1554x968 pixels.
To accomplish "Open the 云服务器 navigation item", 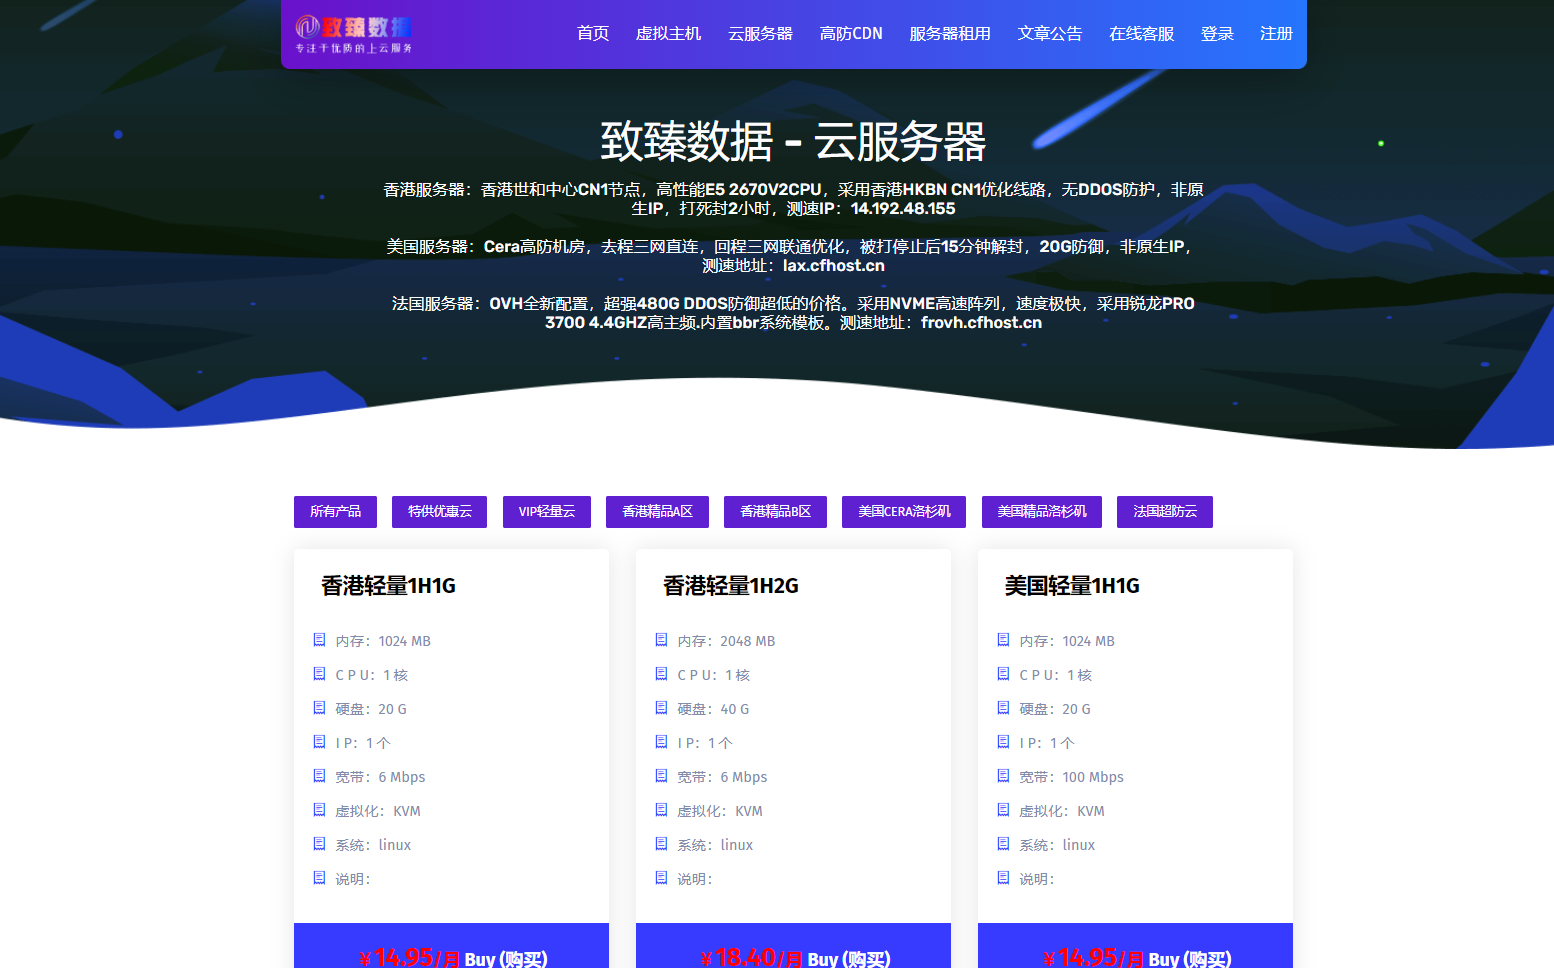I will click(x=760, y=34).
